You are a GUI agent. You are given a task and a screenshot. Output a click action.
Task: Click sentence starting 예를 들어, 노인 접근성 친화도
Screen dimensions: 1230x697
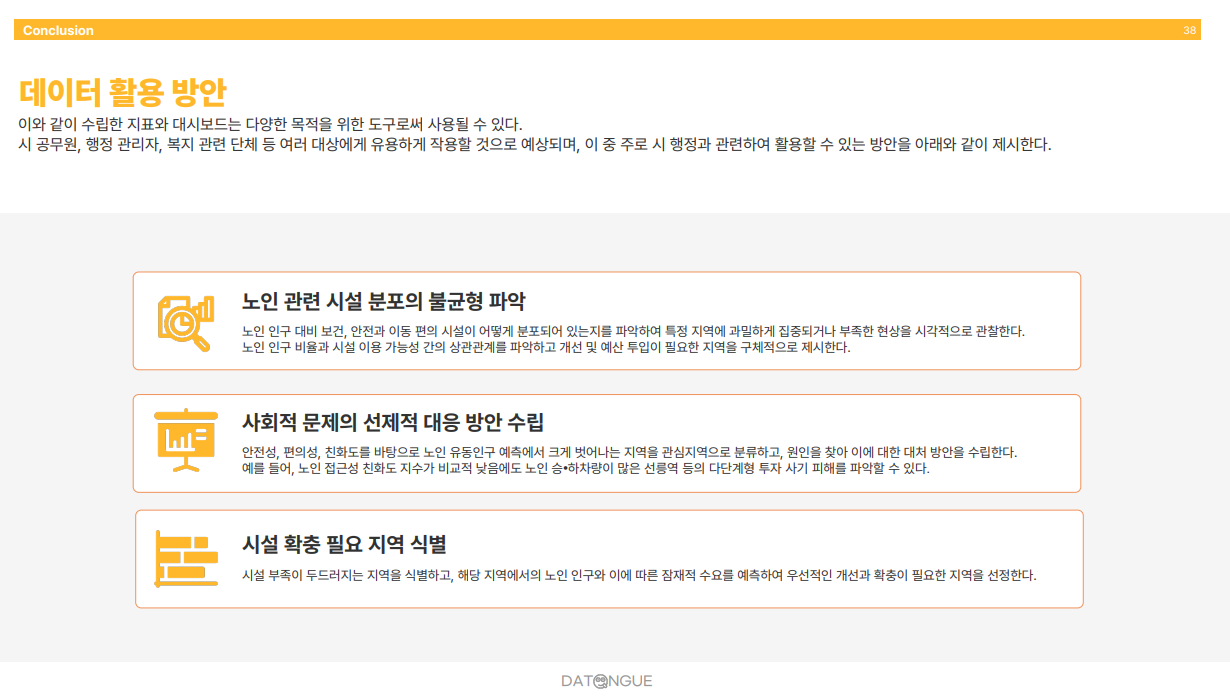pyautogui.click(x=585, y=469)
